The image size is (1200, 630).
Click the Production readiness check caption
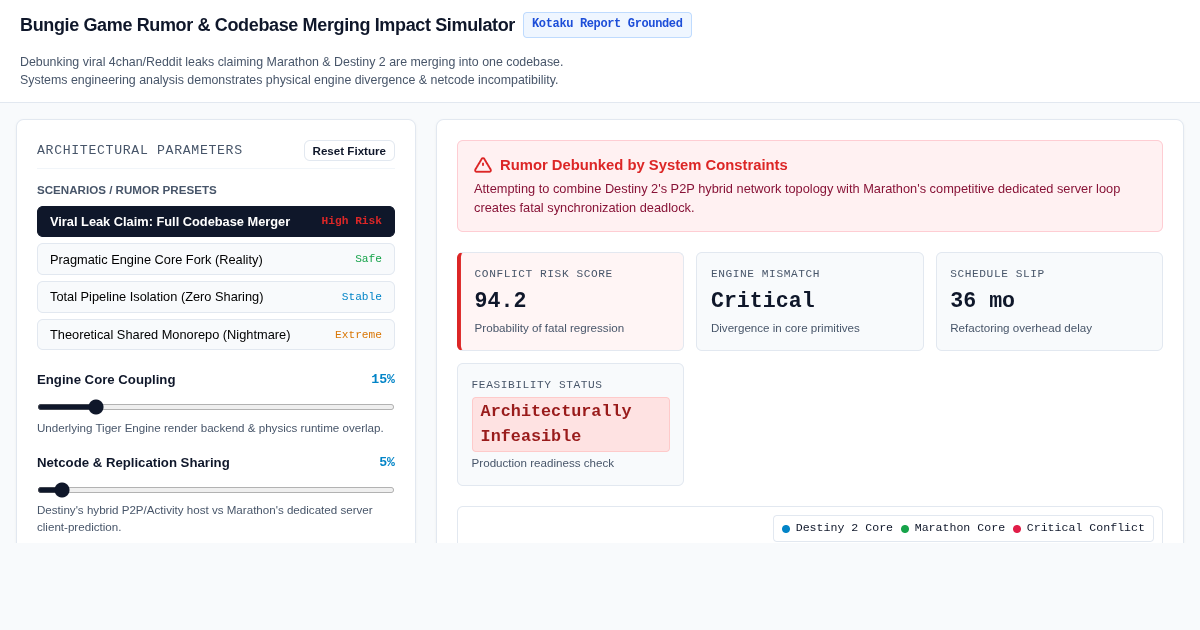coord(543,463)
